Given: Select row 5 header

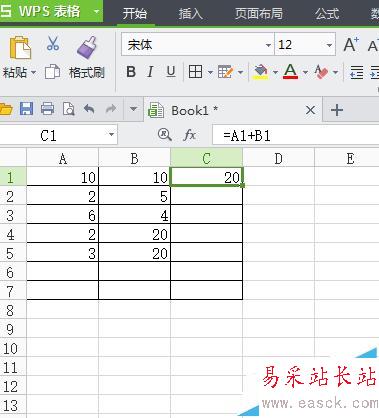Looking at the screenshot, I should [x=13, y=252].
